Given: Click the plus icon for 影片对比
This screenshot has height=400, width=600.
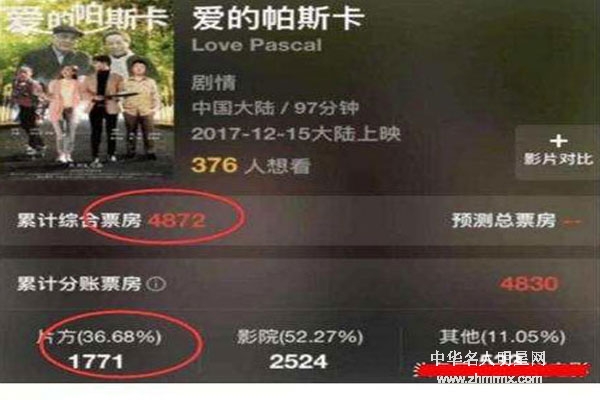Looking at the screenshot, I should coord(558,141).
